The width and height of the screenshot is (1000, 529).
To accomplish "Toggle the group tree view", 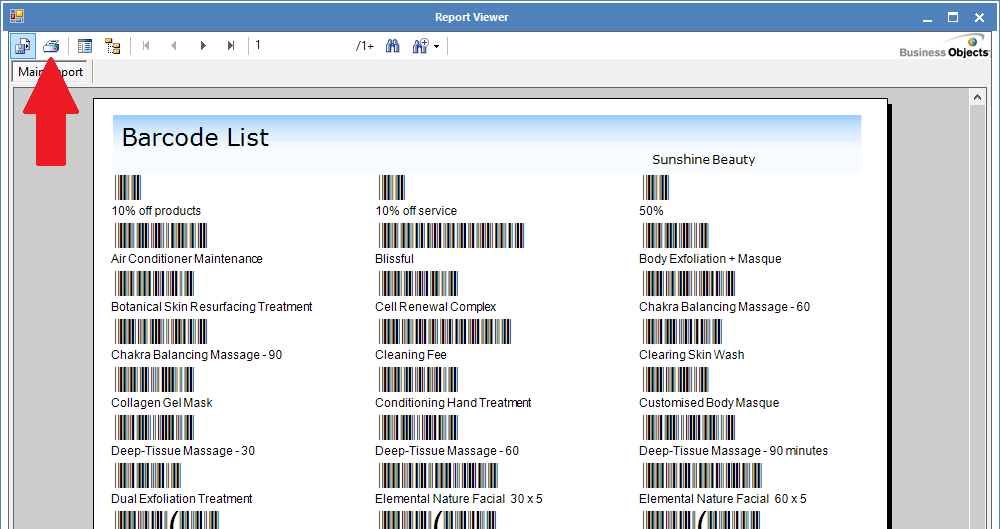I will click(112, 46).
